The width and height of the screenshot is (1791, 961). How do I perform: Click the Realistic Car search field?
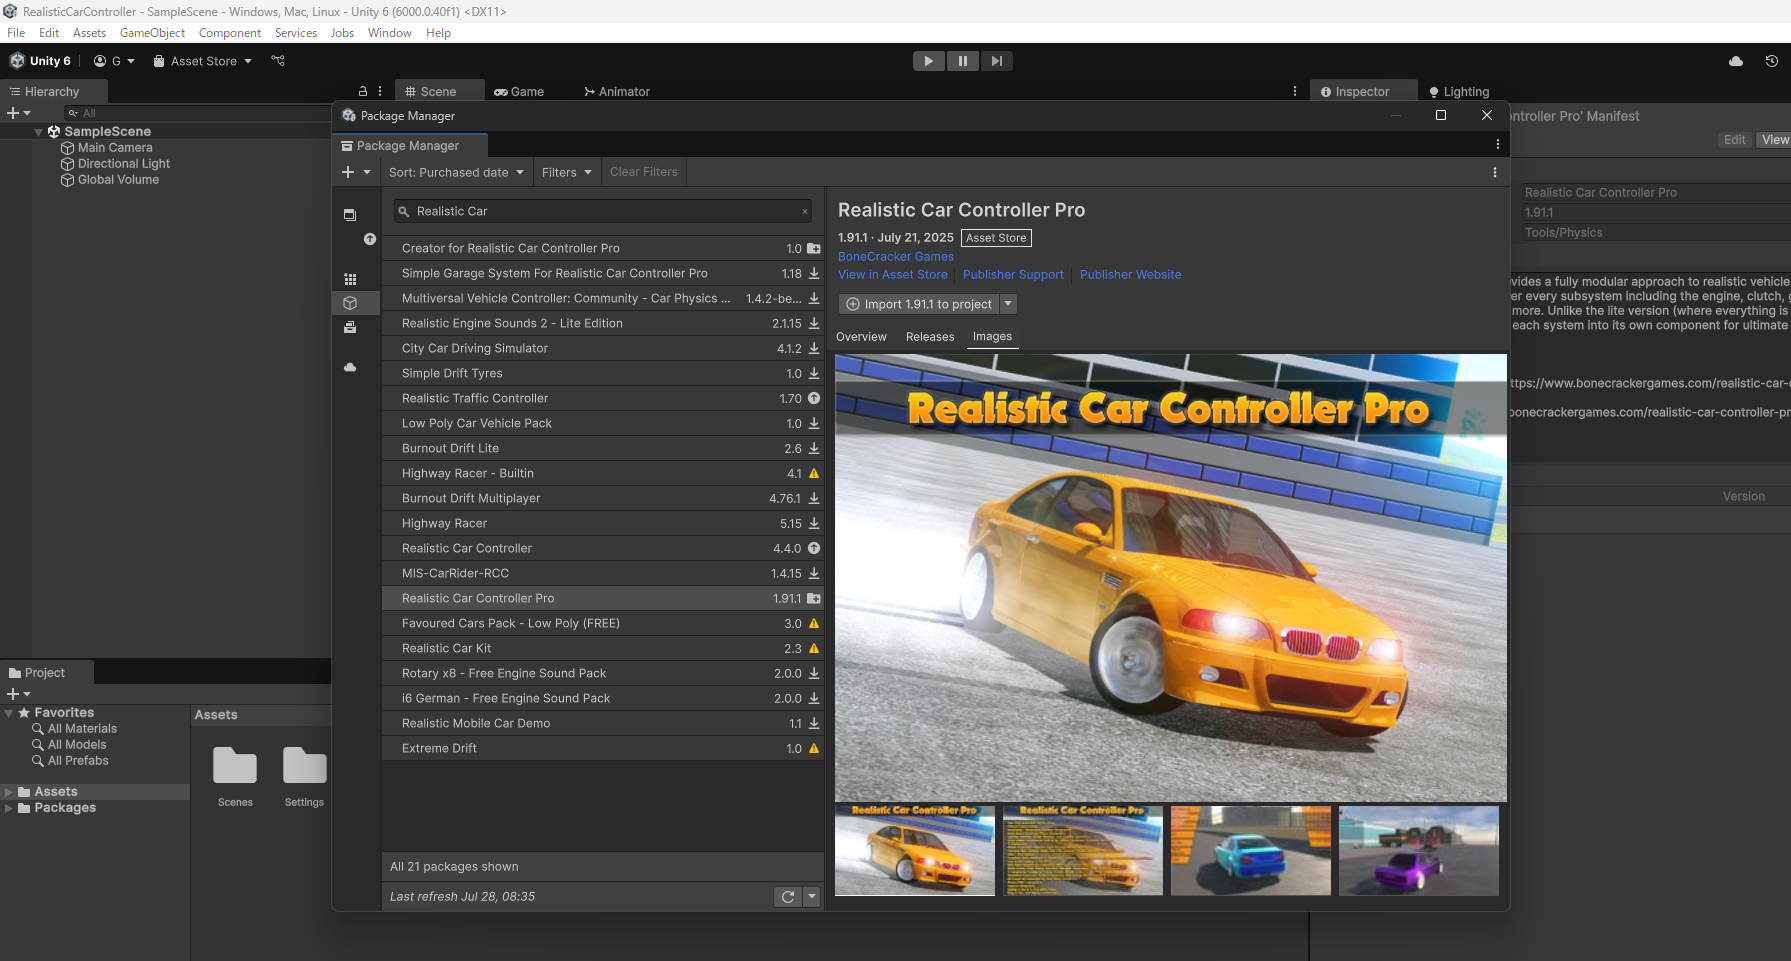pos(603,211)
